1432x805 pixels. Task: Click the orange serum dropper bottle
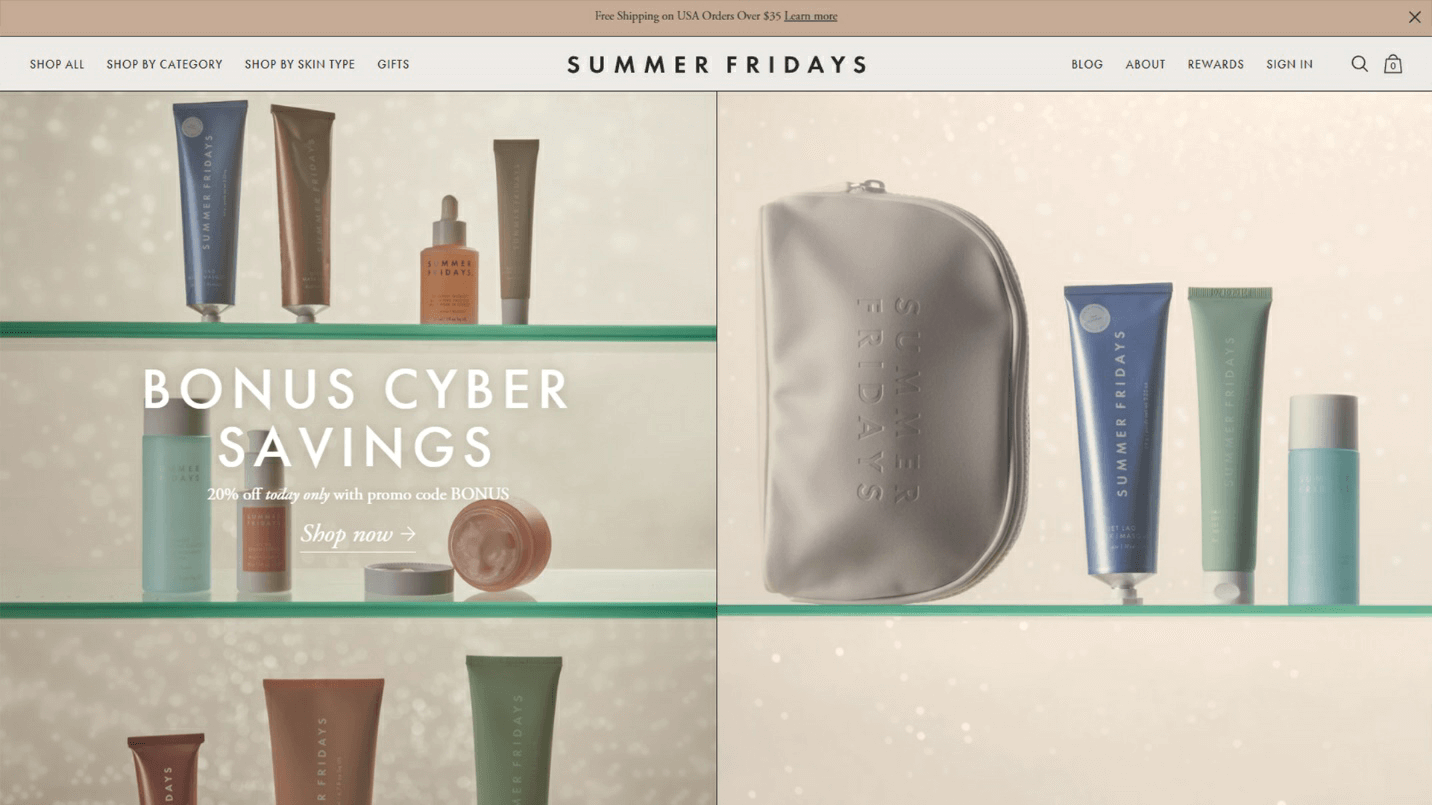pyautogui.click(x=449, y=262)
